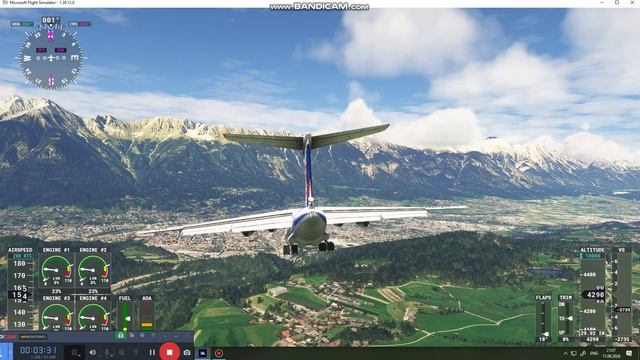
Task: Click the red Bandicam stop recording button
Action: (x=169, y=352)
